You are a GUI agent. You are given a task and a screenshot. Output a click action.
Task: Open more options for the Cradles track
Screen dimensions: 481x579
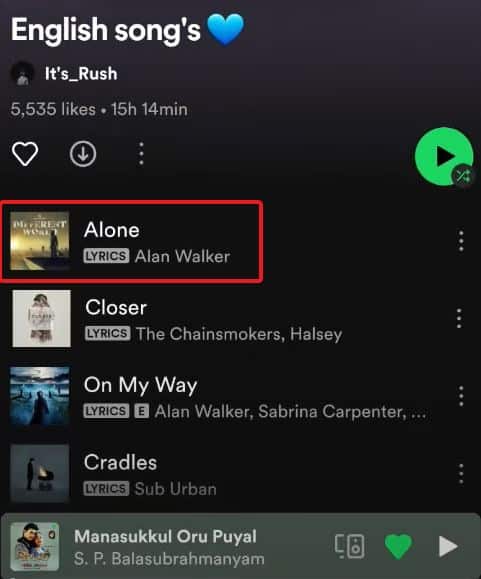click(x=461, y=474)
